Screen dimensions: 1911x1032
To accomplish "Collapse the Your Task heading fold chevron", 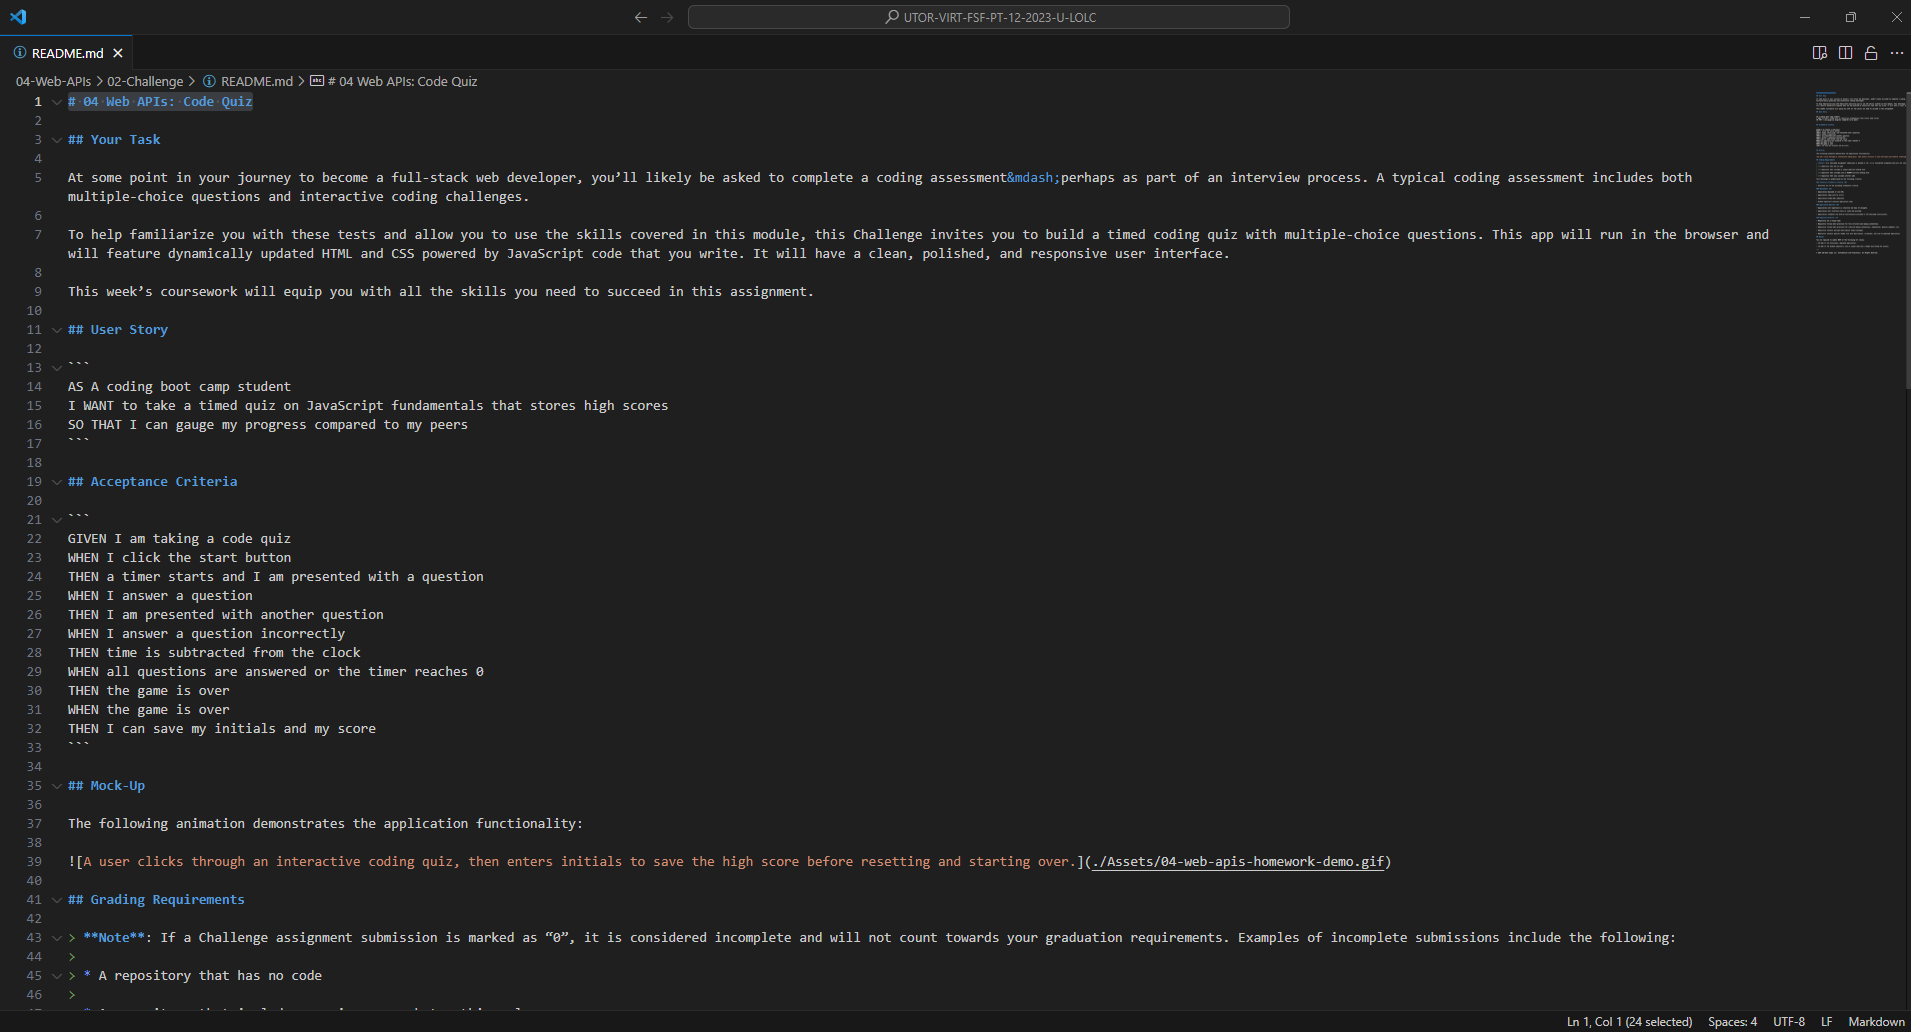I will point(56,139).
